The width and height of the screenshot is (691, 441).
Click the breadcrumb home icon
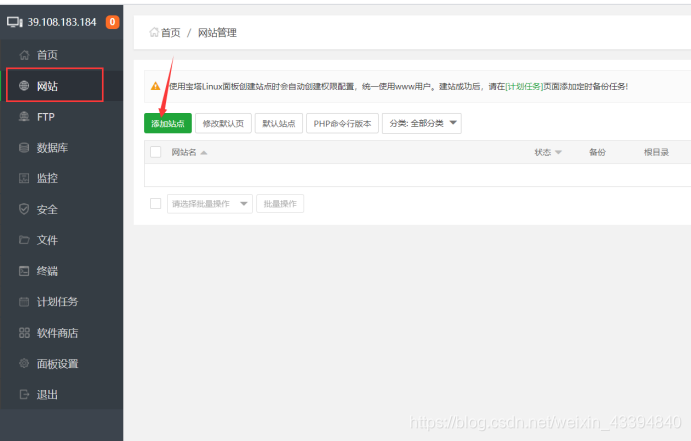154,32
